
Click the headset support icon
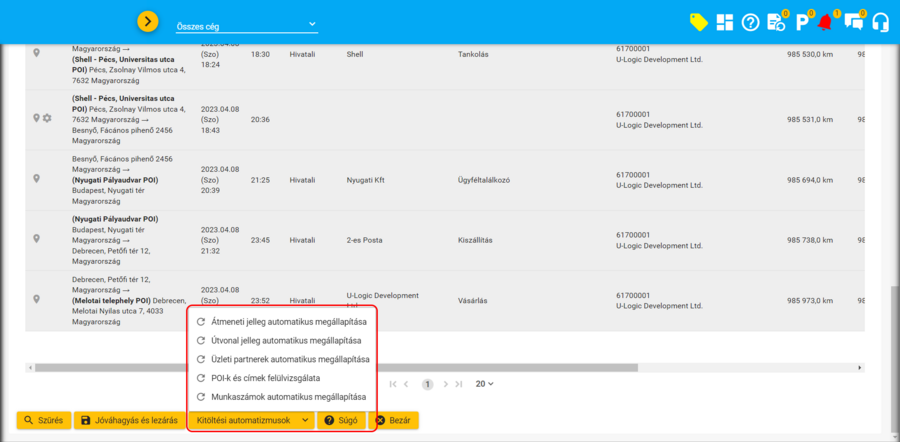tap(880, 22)
